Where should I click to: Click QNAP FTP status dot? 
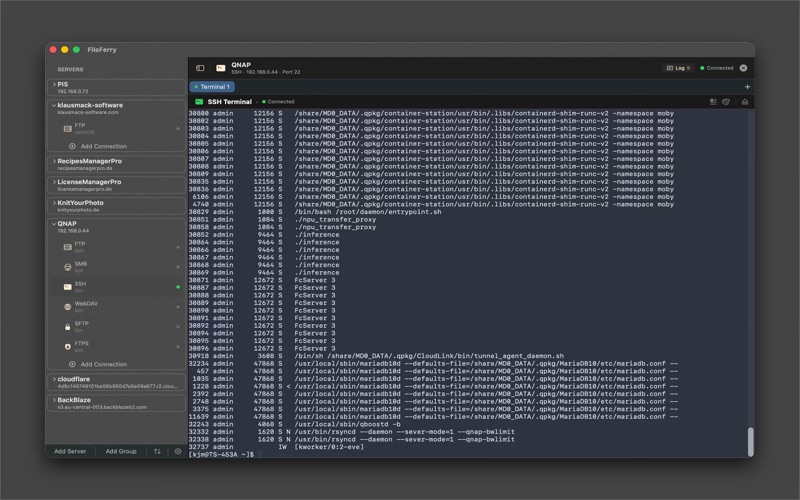[178, 247]
